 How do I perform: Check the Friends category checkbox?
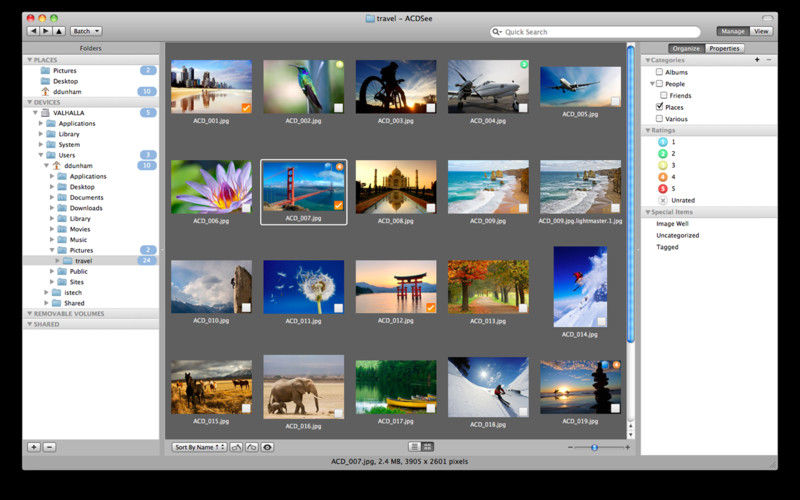663,95
